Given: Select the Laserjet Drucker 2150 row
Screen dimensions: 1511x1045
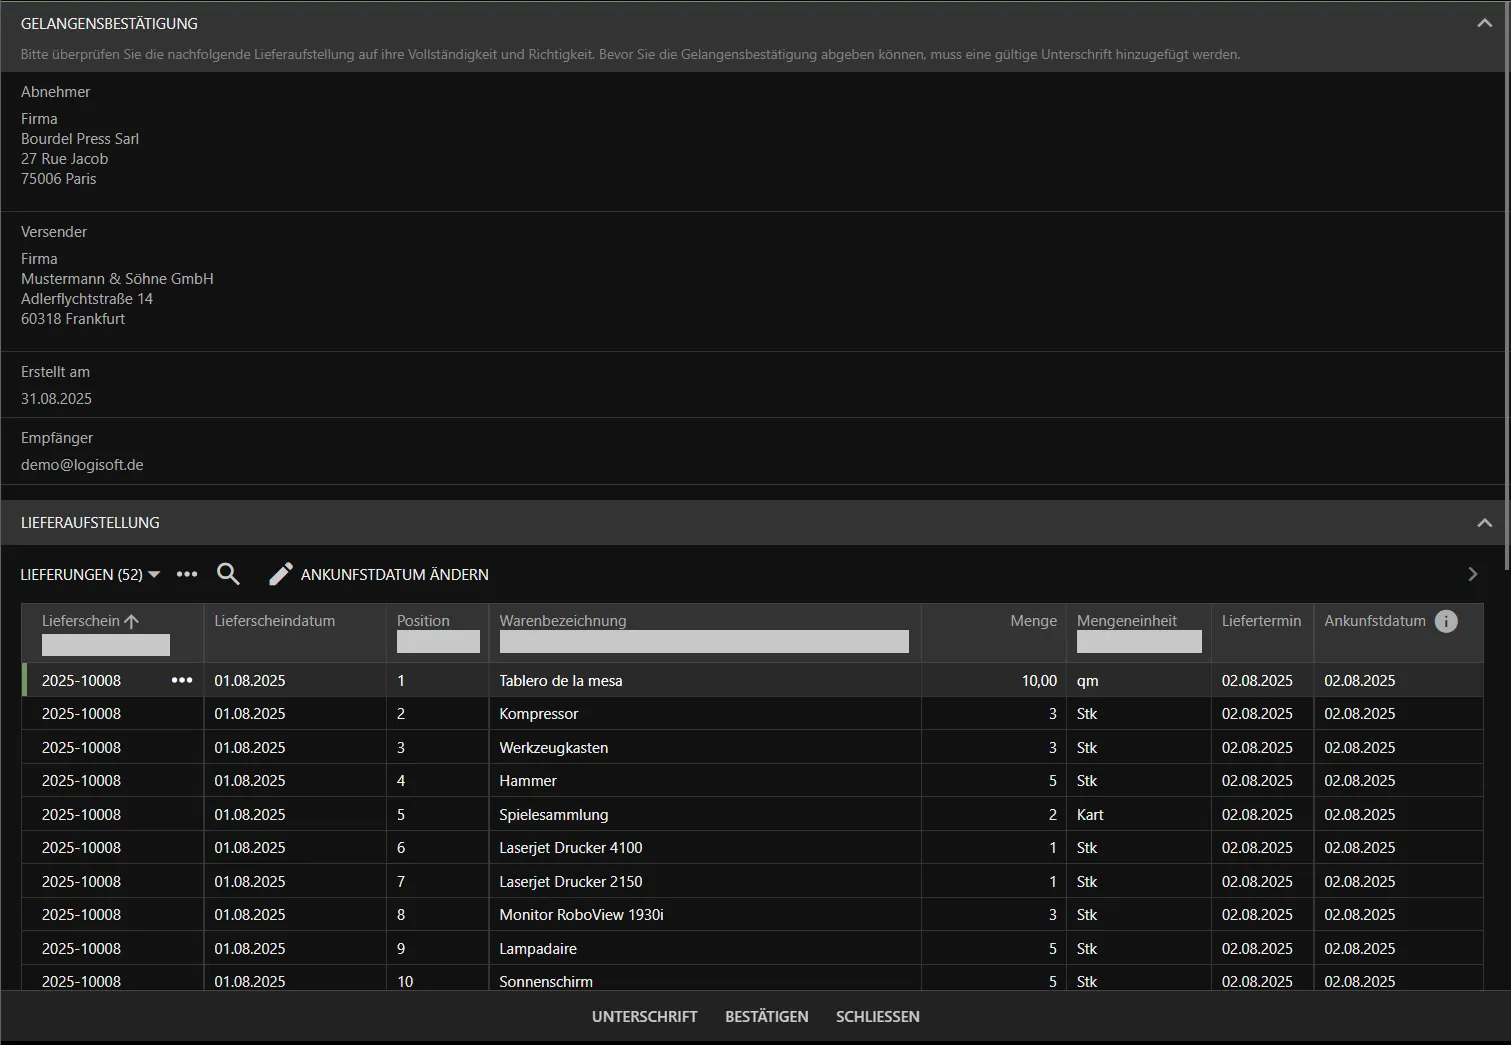Looking at the screenshot, I should [x=752, y=882].
